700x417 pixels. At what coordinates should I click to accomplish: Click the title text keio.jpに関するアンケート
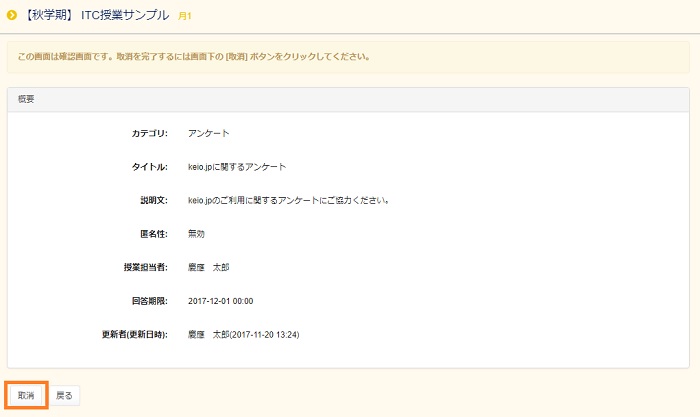236,167
